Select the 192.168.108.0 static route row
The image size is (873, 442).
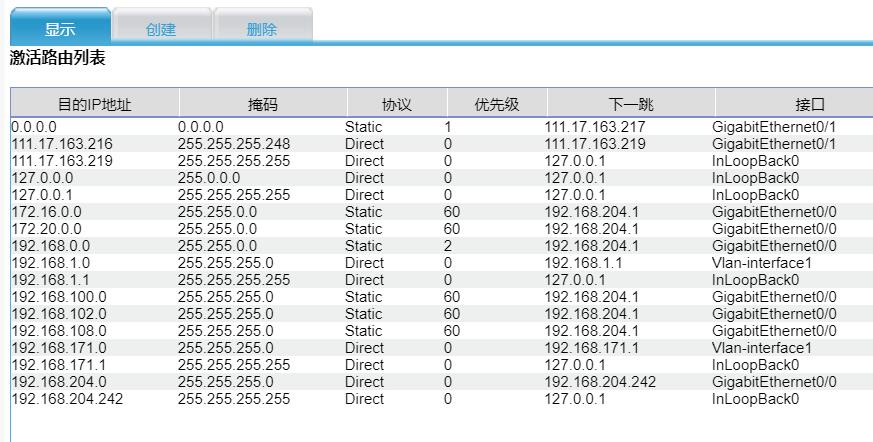coord(59,331)
